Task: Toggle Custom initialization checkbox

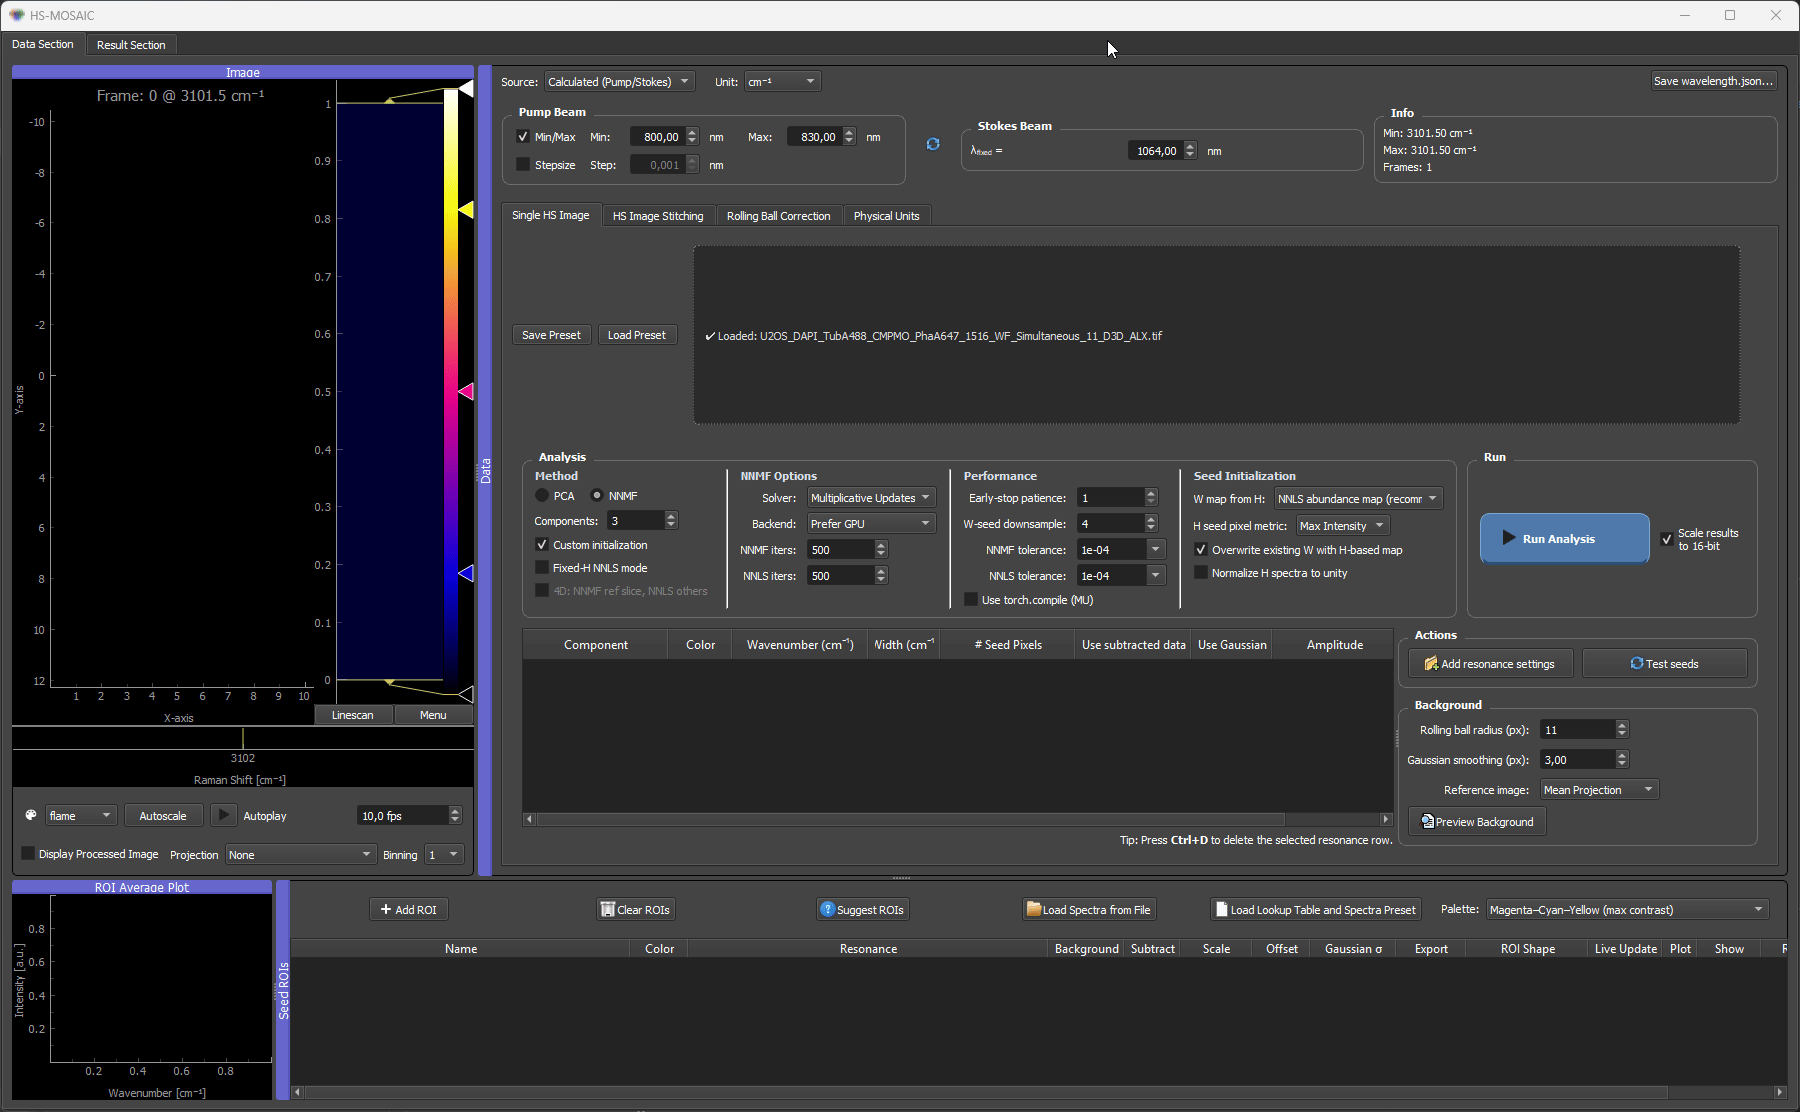Action: [542, 545]
